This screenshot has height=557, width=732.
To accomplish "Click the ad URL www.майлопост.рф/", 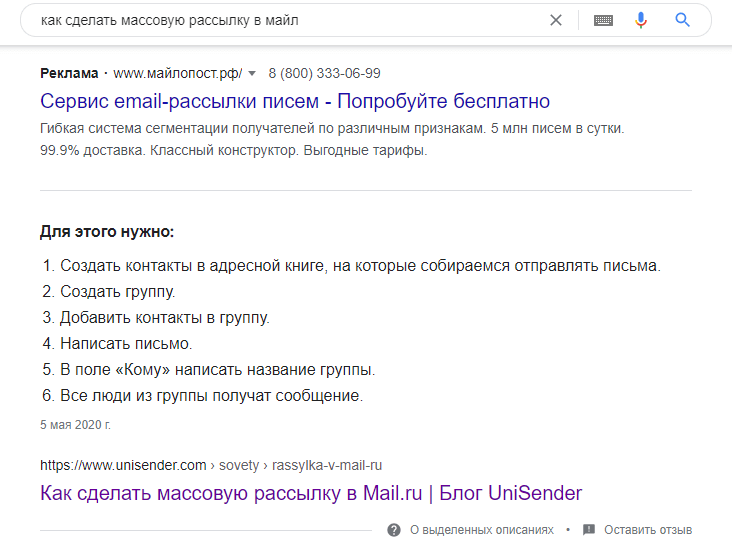I will click(x=177, y=73).
